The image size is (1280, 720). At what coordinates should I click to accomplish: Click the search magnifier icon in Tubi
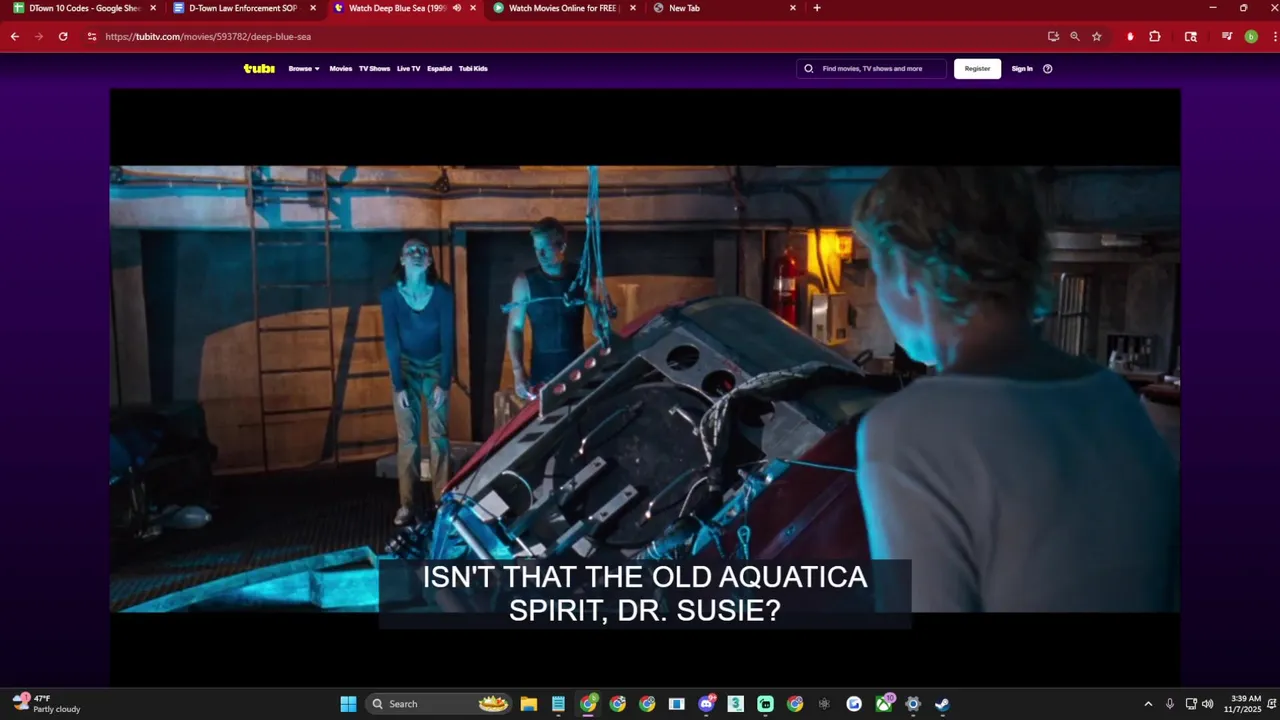[809, 69]
